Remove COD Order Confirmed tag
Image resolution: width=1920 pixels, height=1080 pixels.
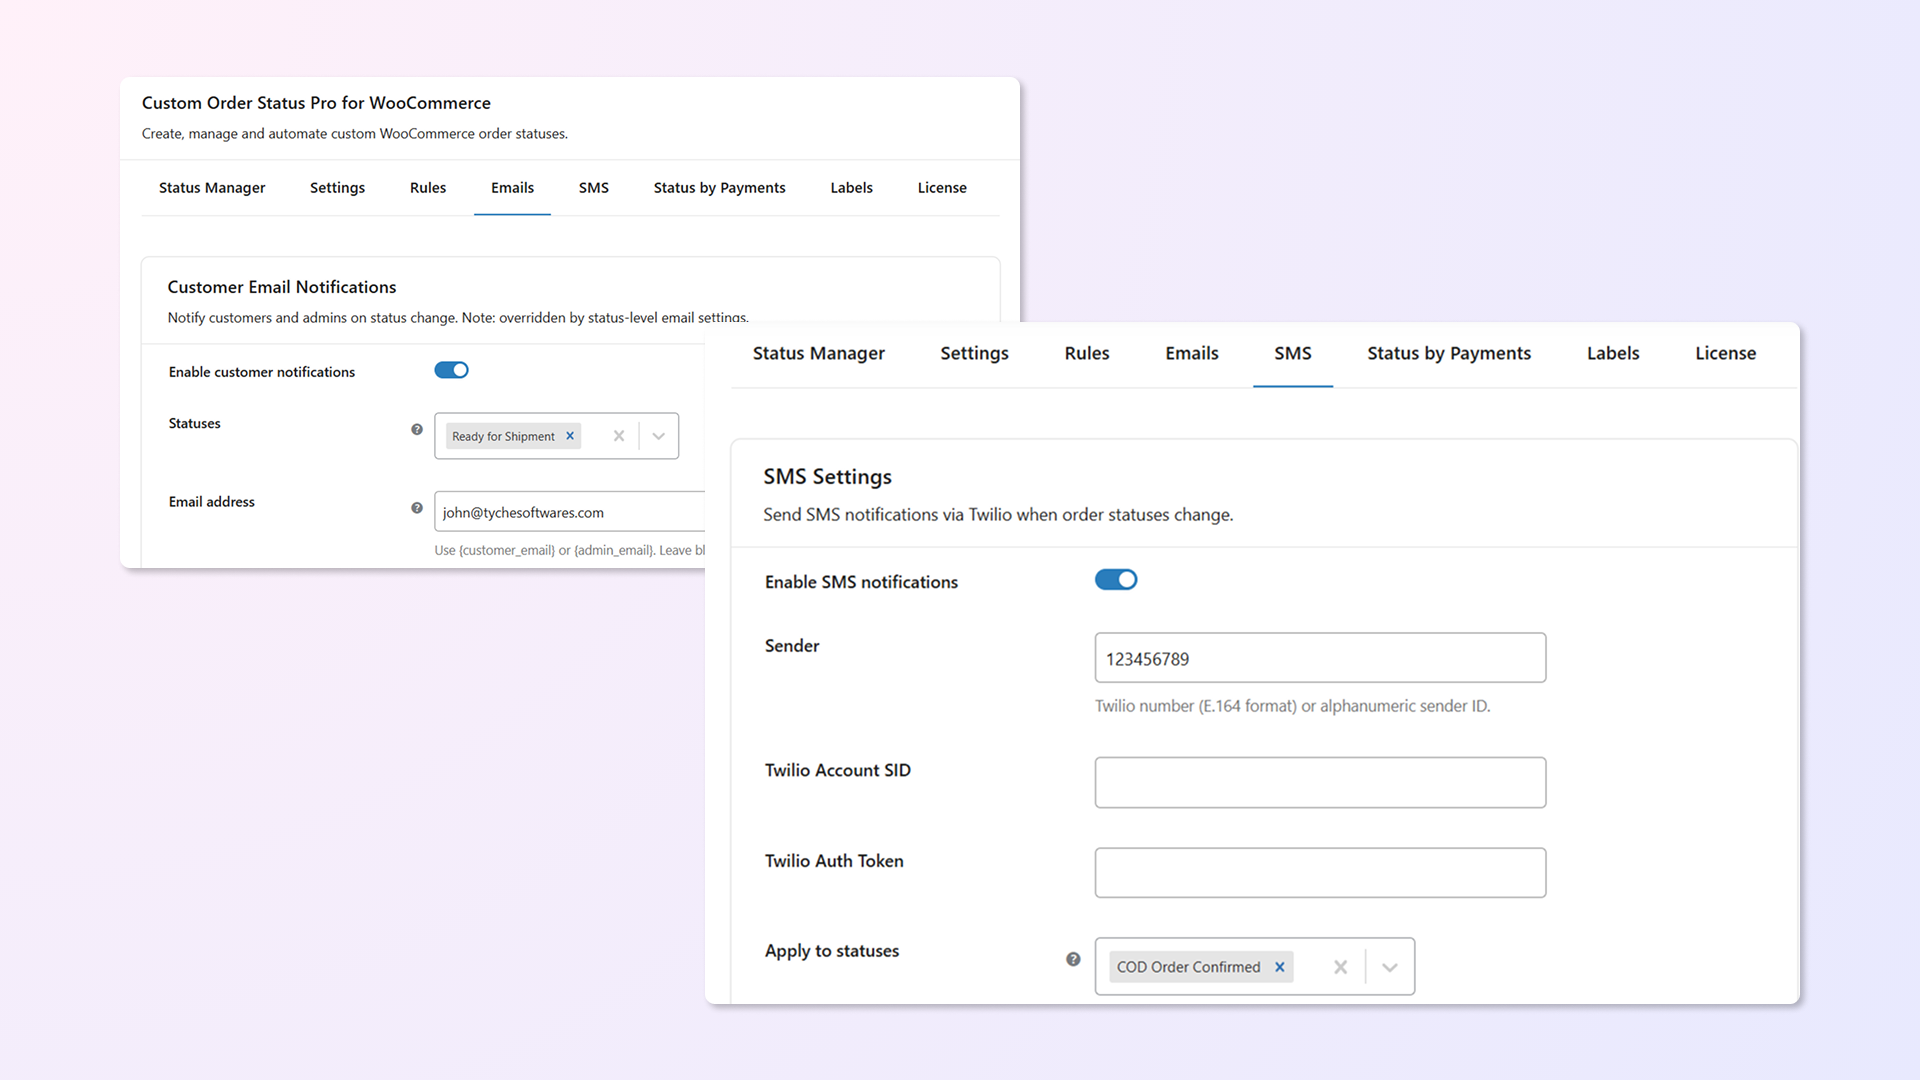[x=1280, y=967]
